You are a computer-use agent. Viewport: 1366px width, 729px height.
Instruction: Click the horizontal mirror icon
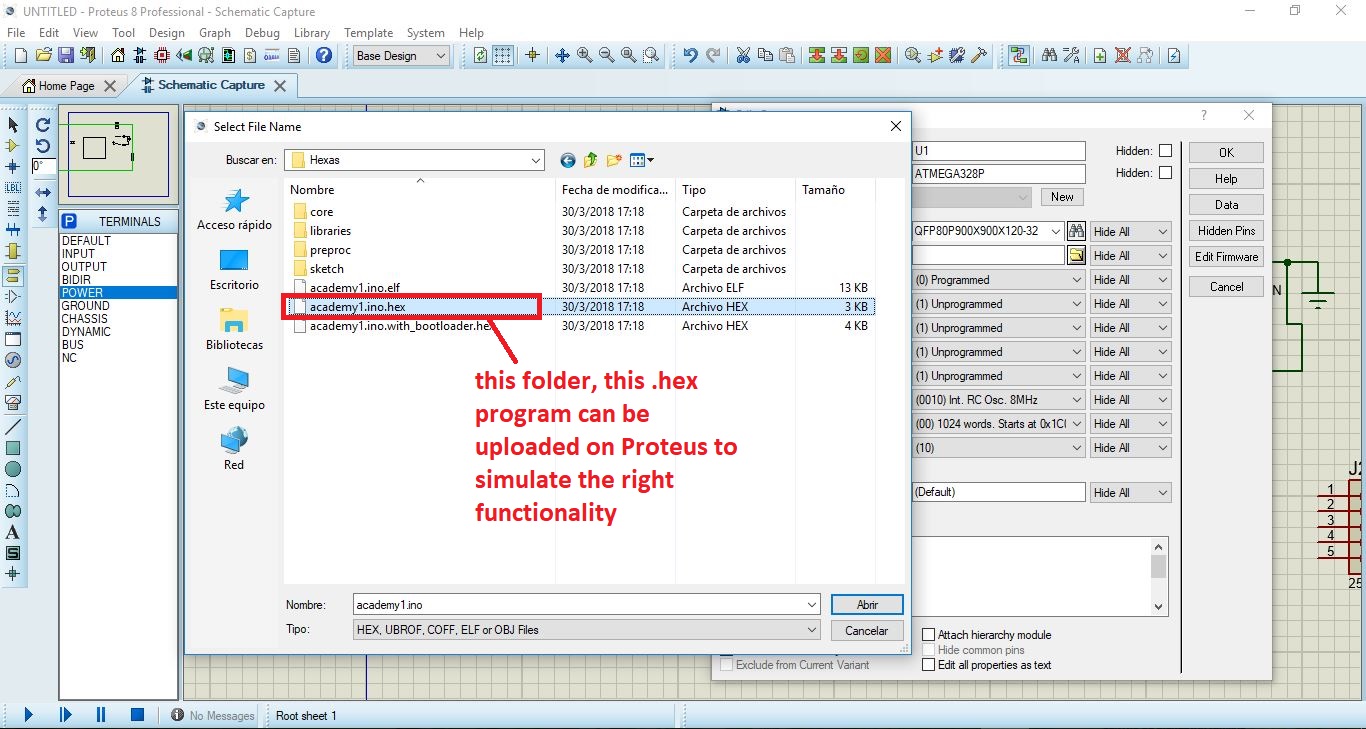pos(43,192)
